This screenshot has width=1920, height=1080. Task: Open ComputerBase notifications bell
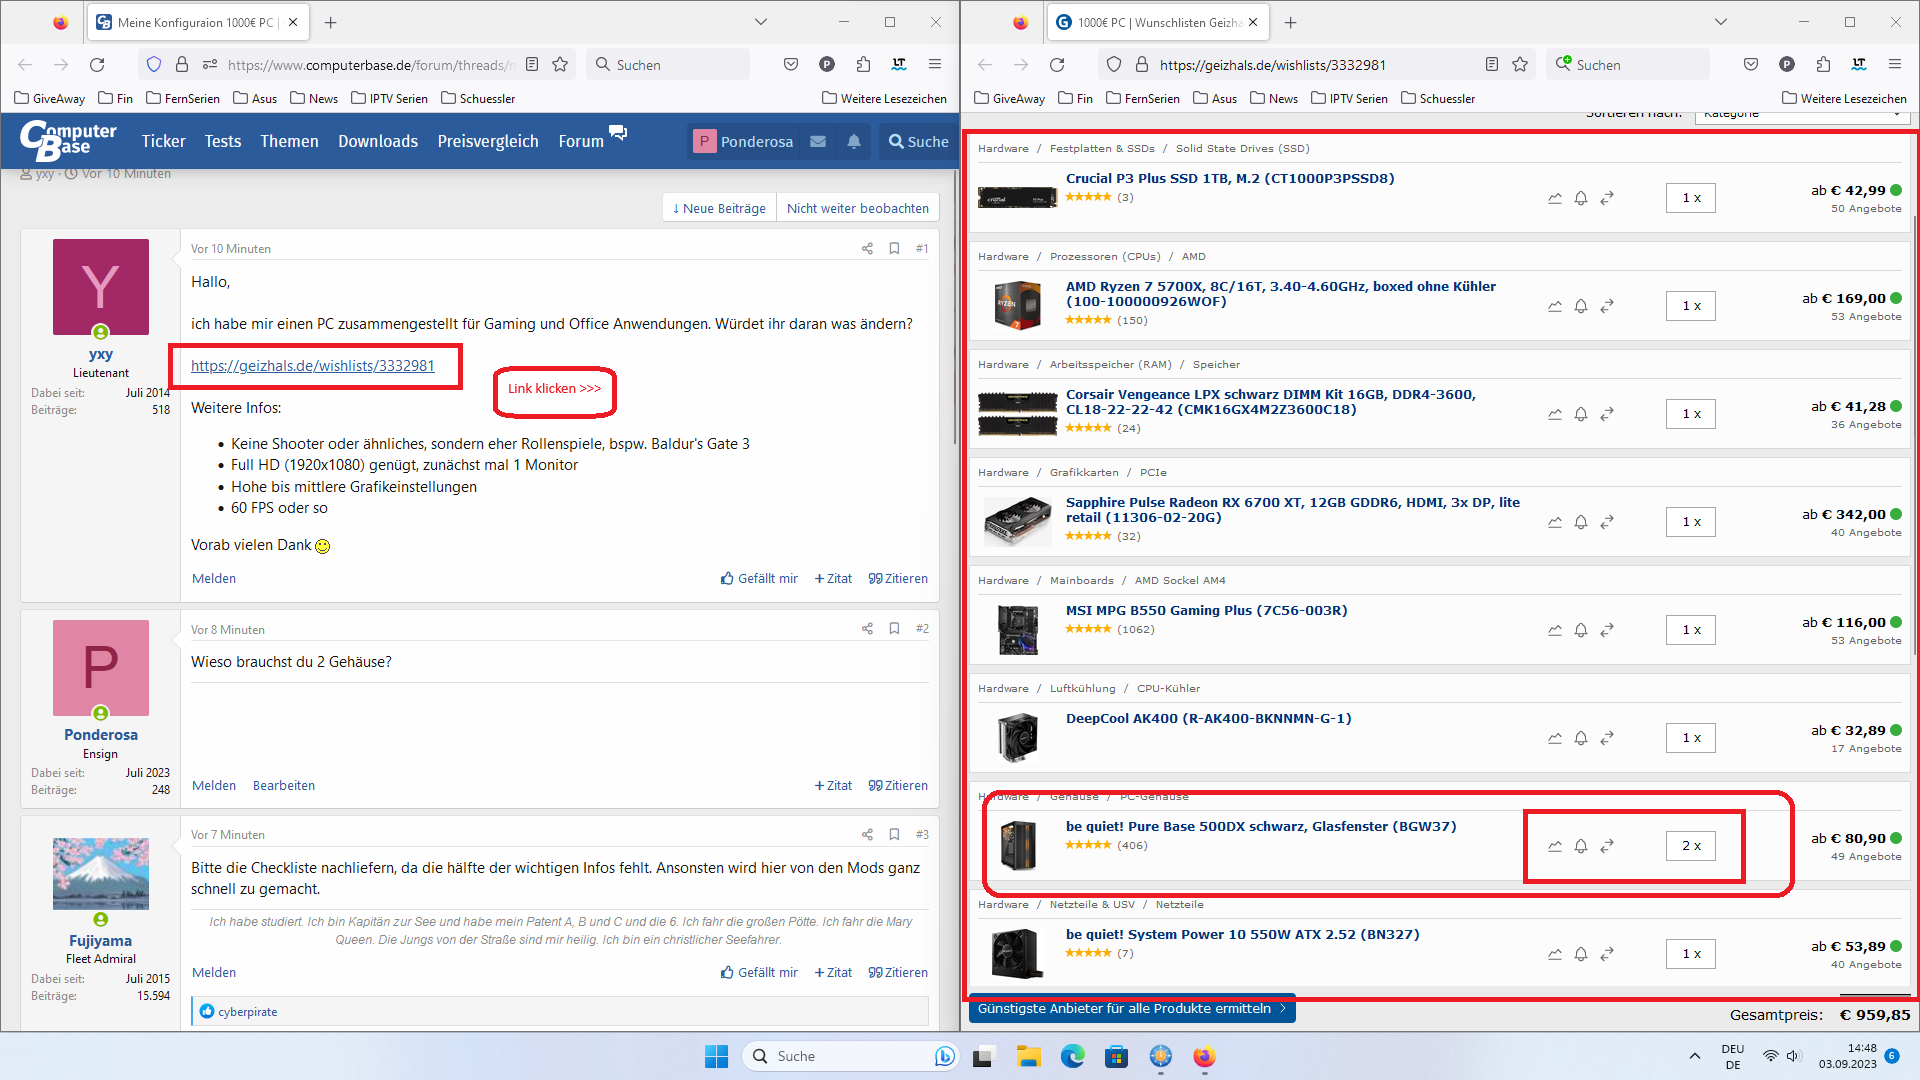(854, 142)
